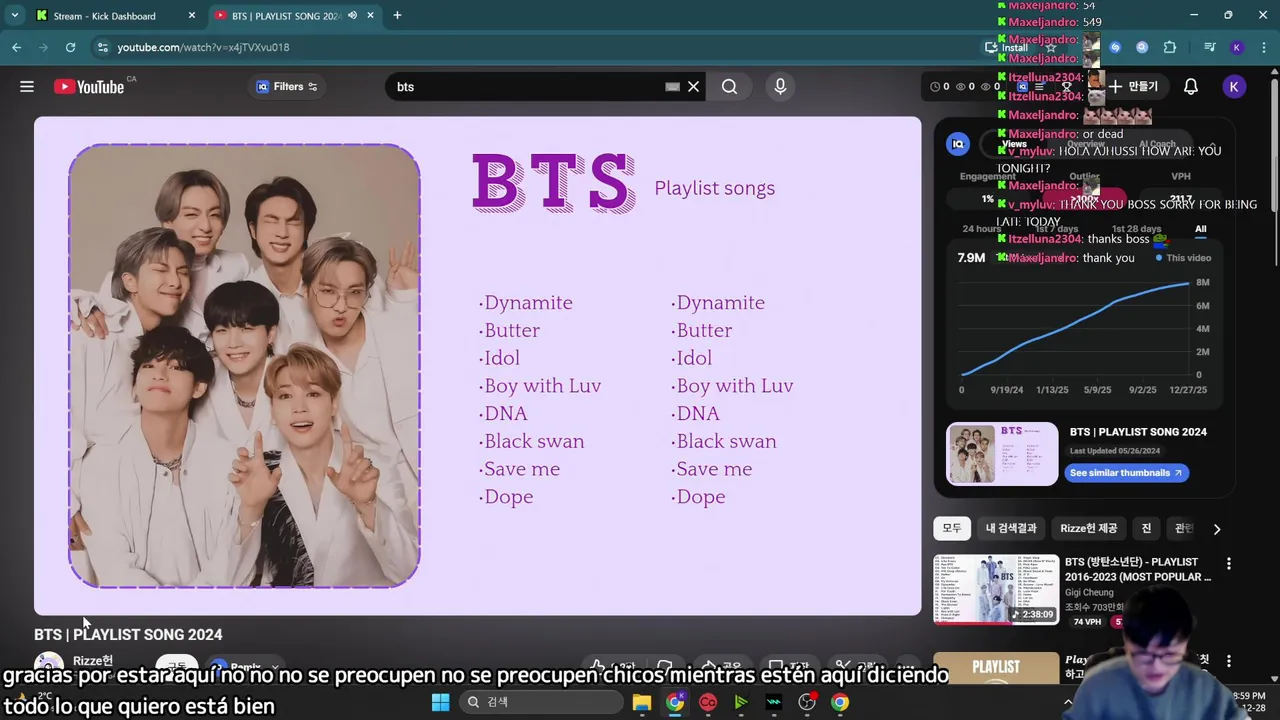Select the 모두 filter chip
Screen dimensions: 1280x720
[x=952, y=528]
